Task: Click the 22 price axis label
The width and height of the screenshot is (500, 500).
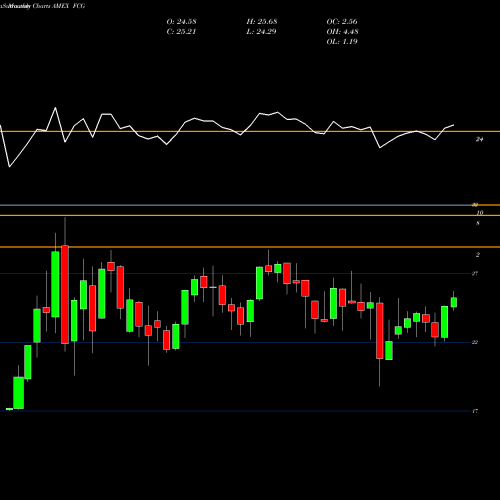Action: [x=475, y=342]
